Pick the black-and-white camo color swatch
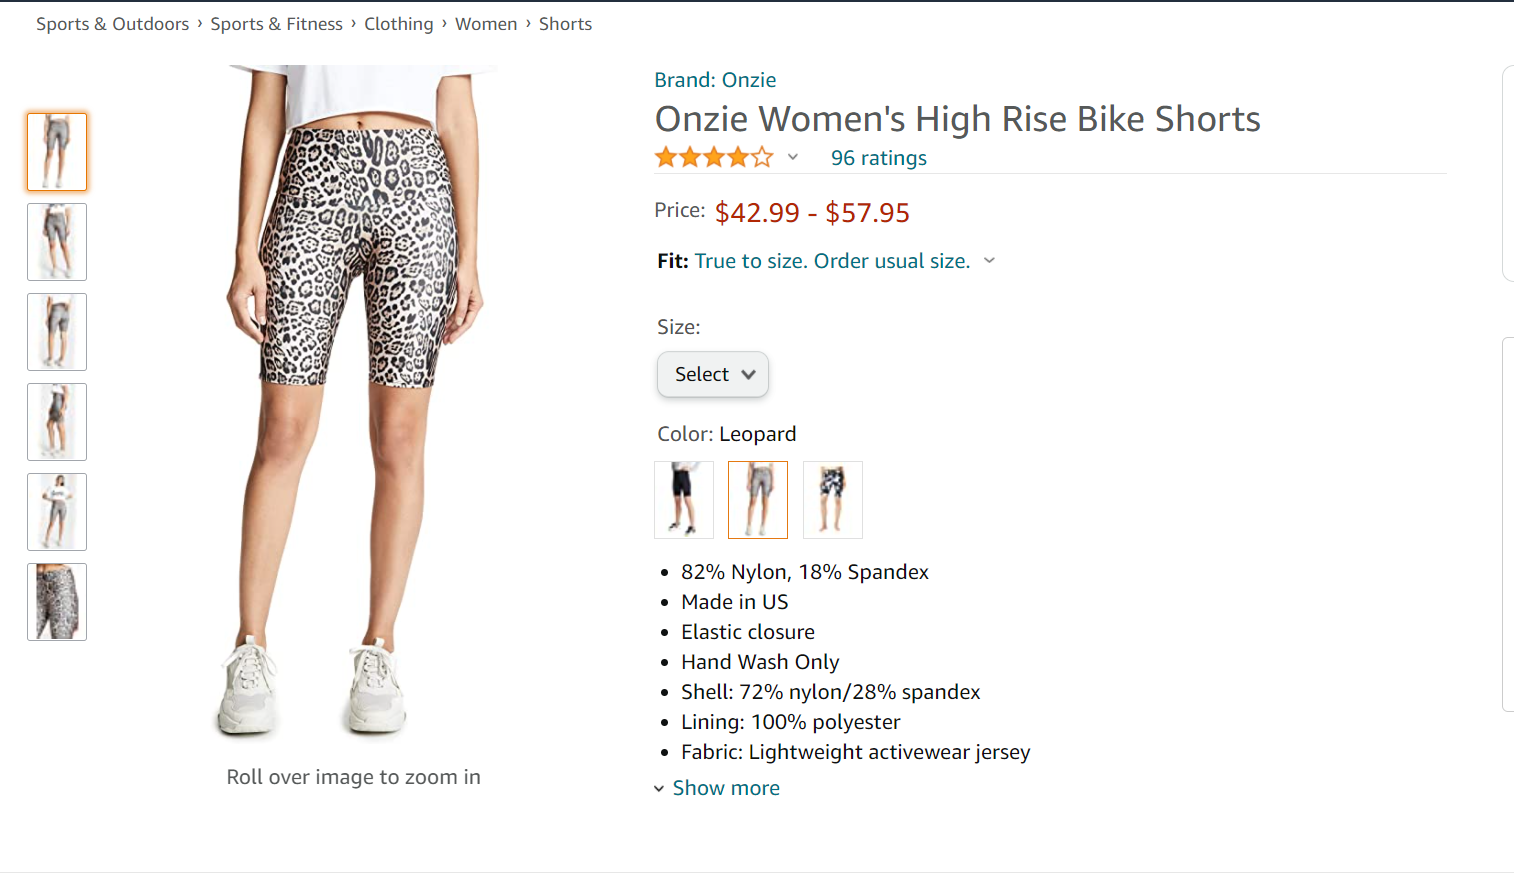Screen dimensions: 1514x887 click(832, 499)
